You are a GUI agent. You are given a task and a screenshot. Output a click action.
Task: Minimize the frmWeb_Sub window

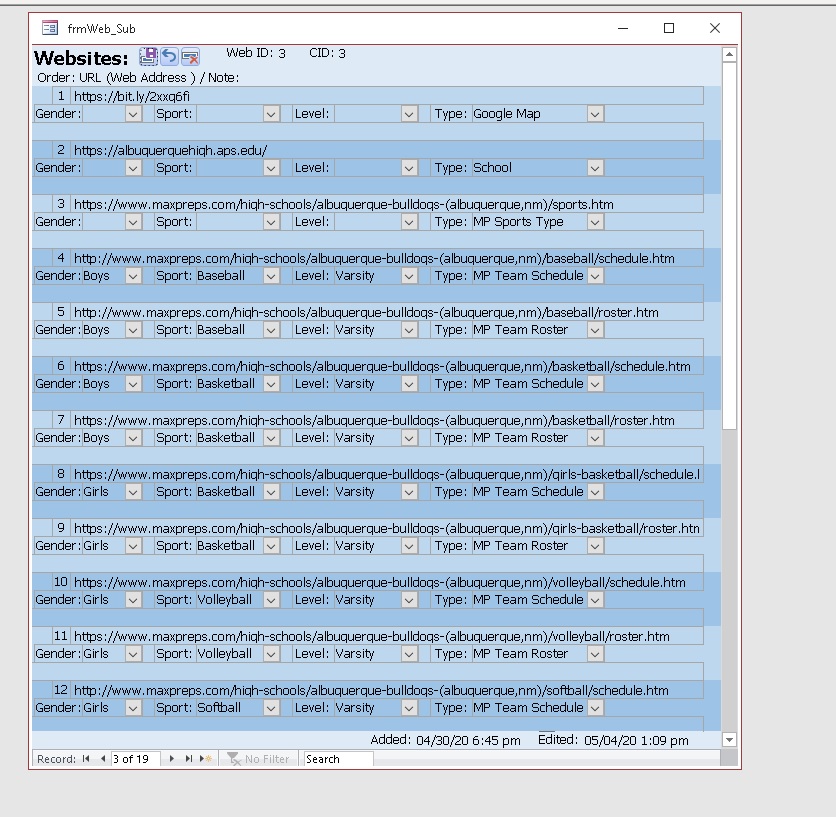(623, 28)
